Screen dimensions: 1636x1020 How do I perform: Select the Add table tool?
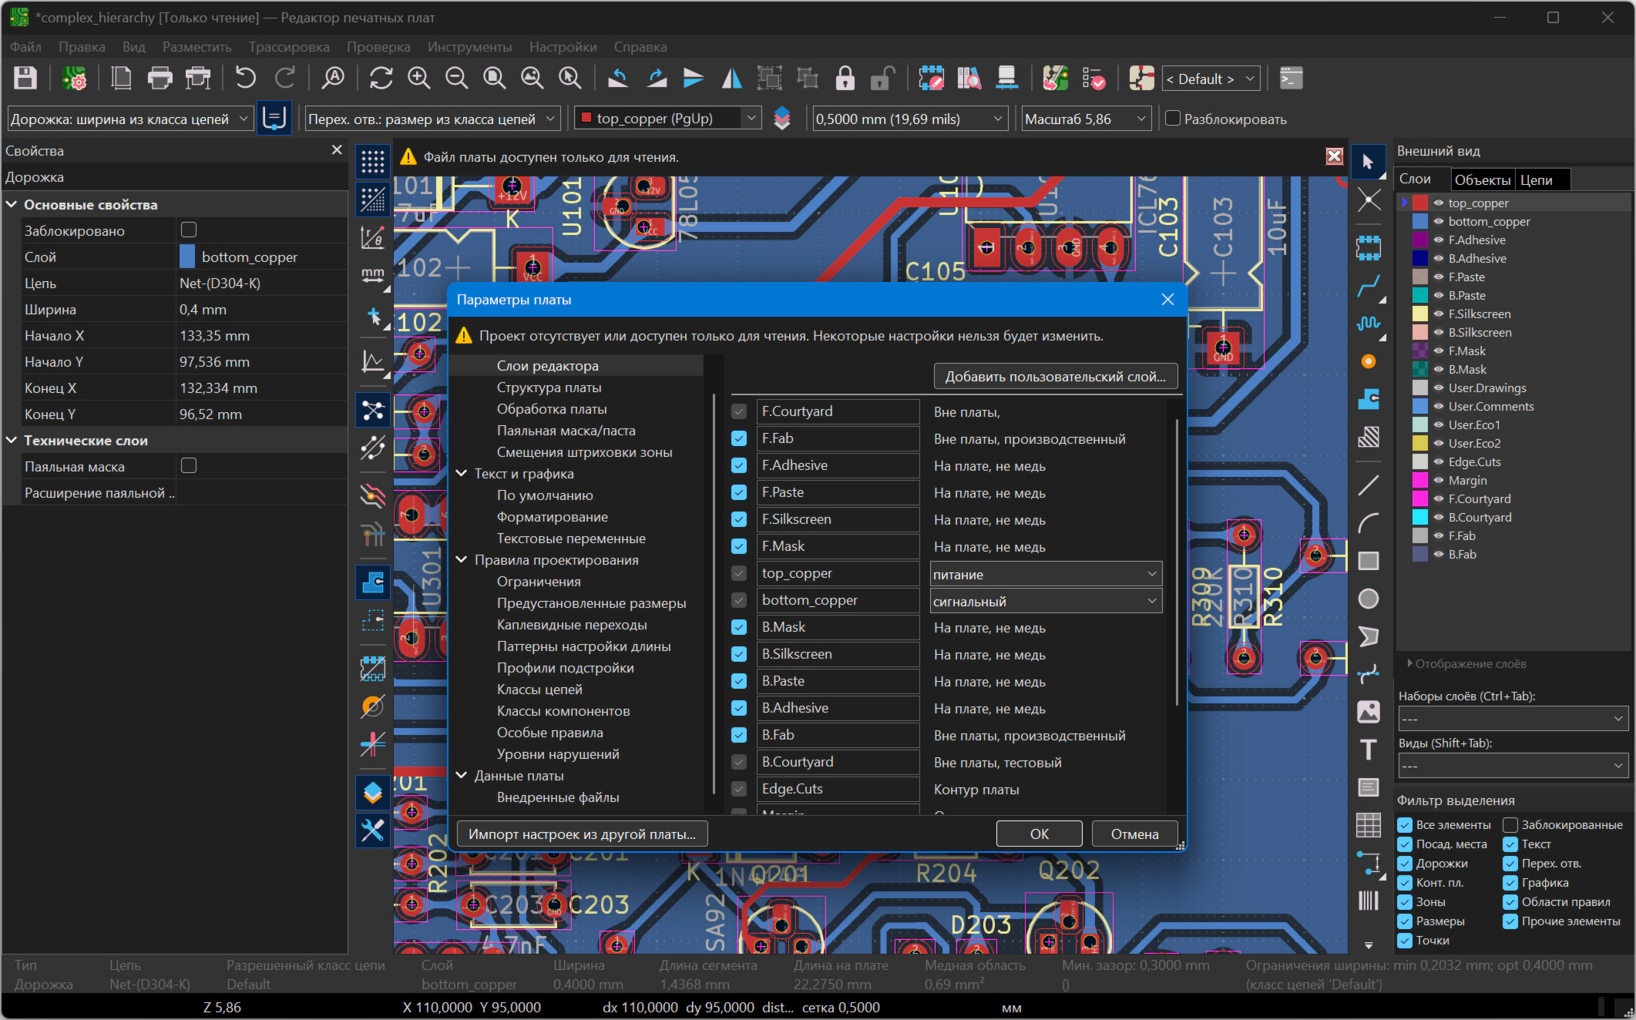point(1368,825)
